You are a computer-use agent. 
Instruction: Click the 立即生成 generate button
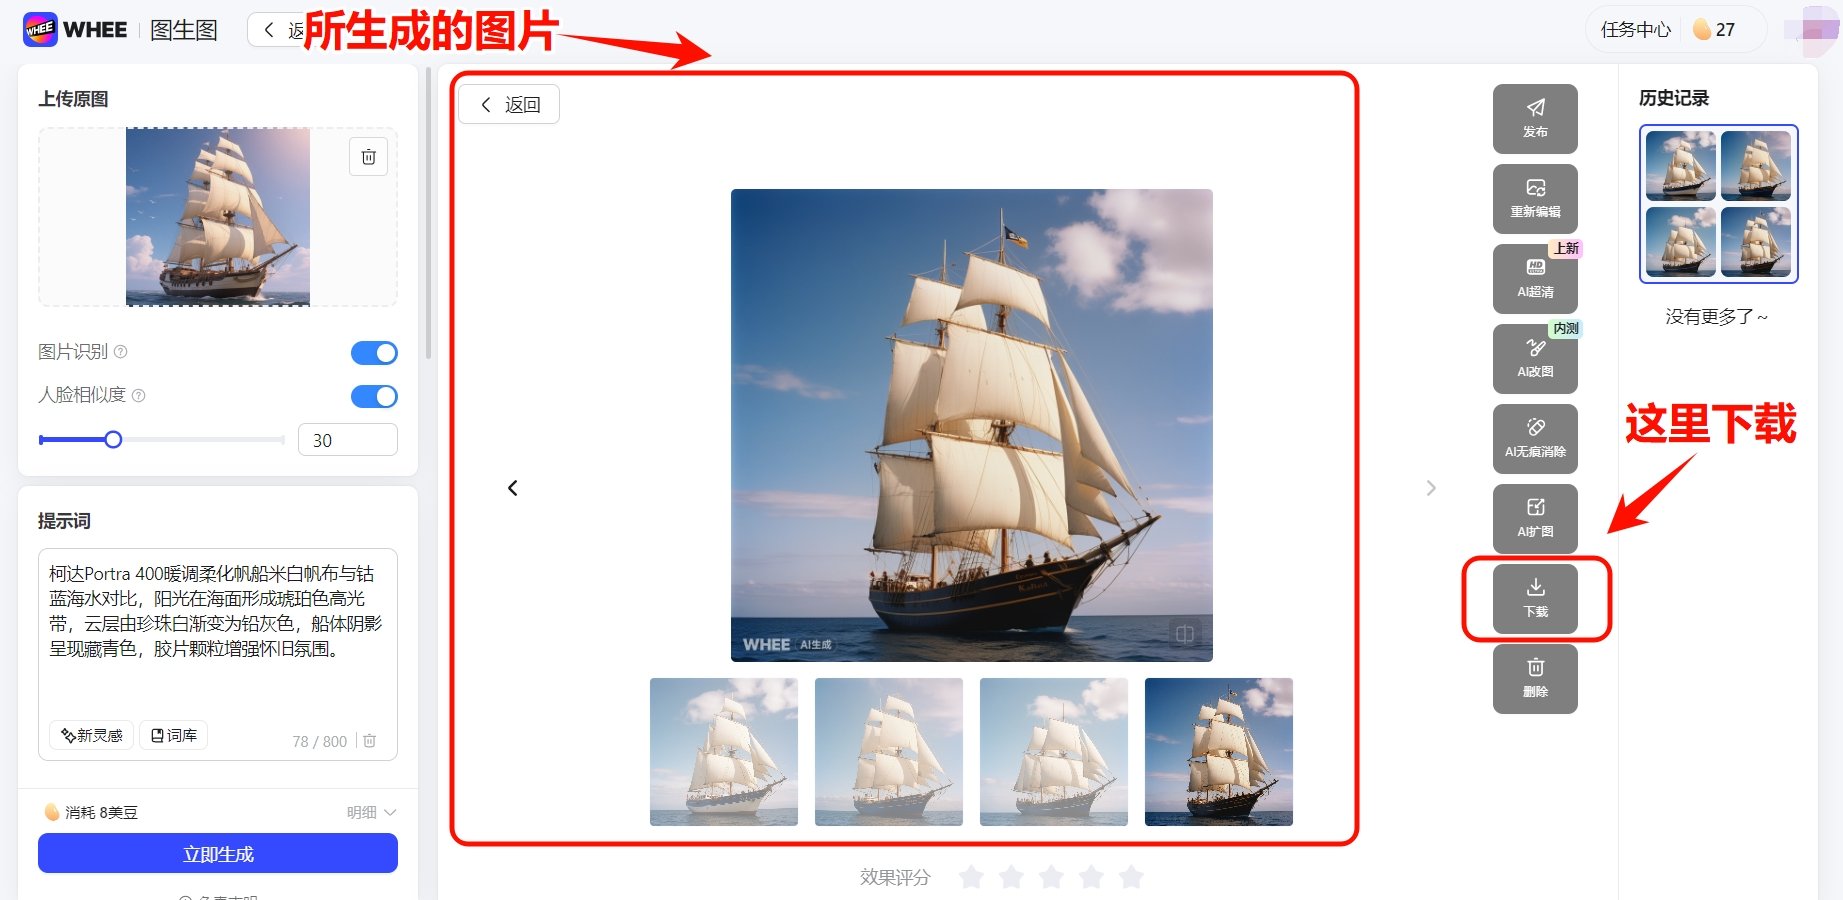pos(218,854)
